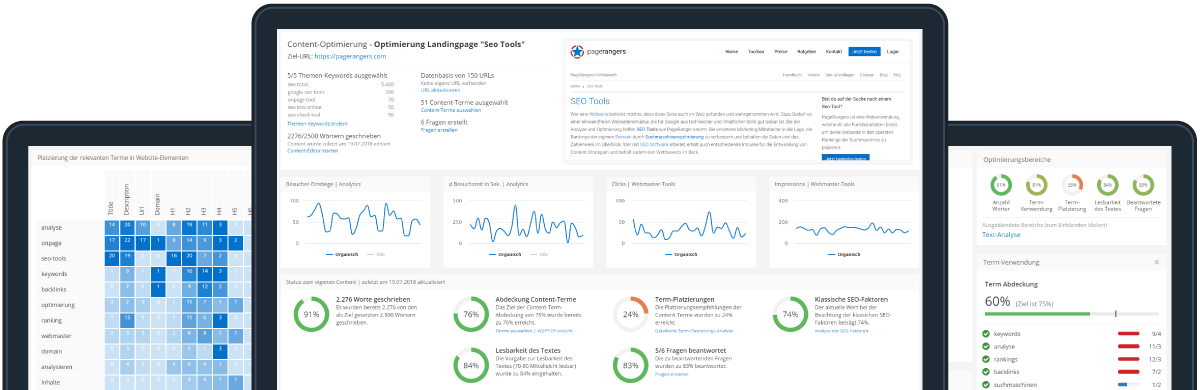This screenshot has width=1200, height=390.
Task: Select the Beantwortete Fragen donut icon
Action: (1144, 185)
